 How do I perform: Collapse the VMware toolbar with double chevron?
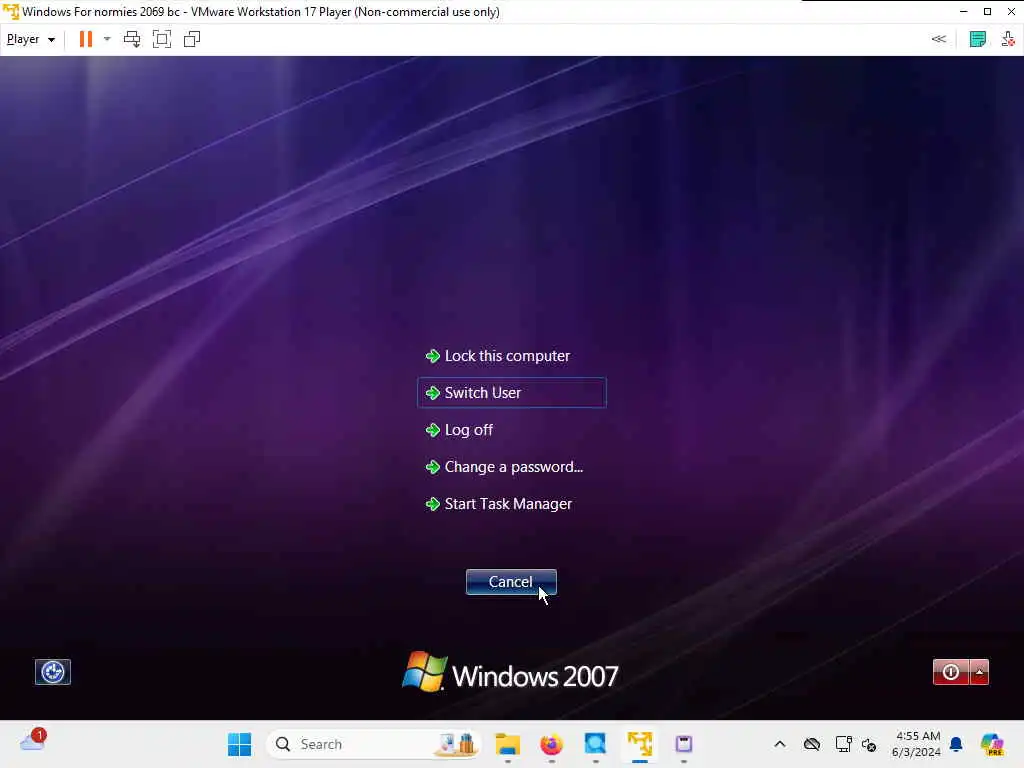(x=938, y=39)
